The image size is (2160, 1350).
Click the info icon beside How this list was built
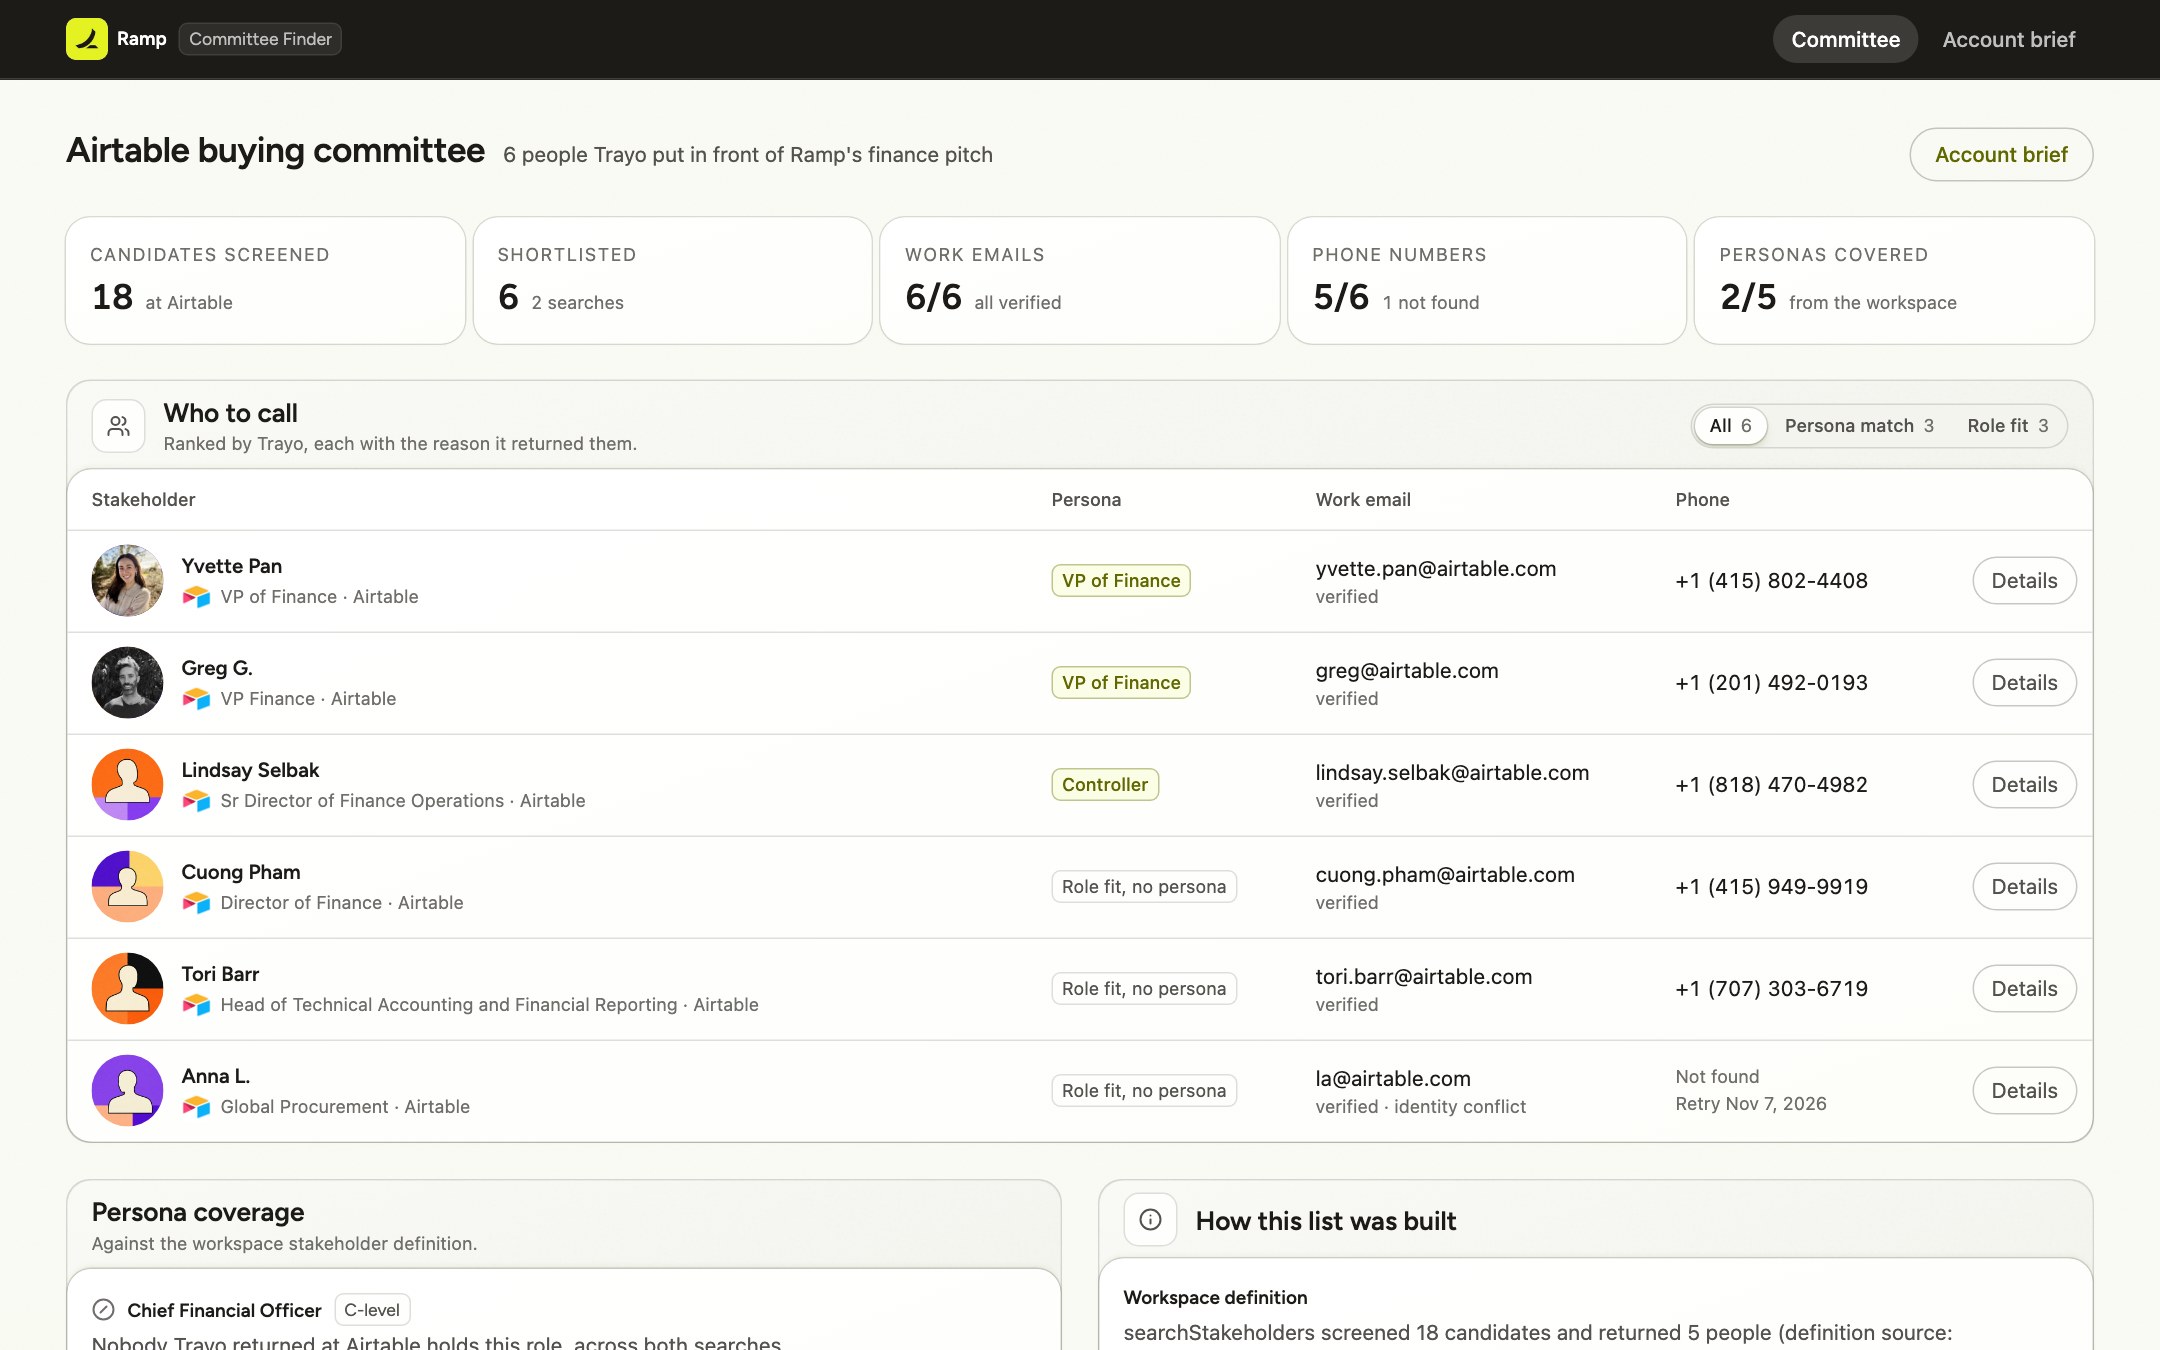click(1150, 1220)
